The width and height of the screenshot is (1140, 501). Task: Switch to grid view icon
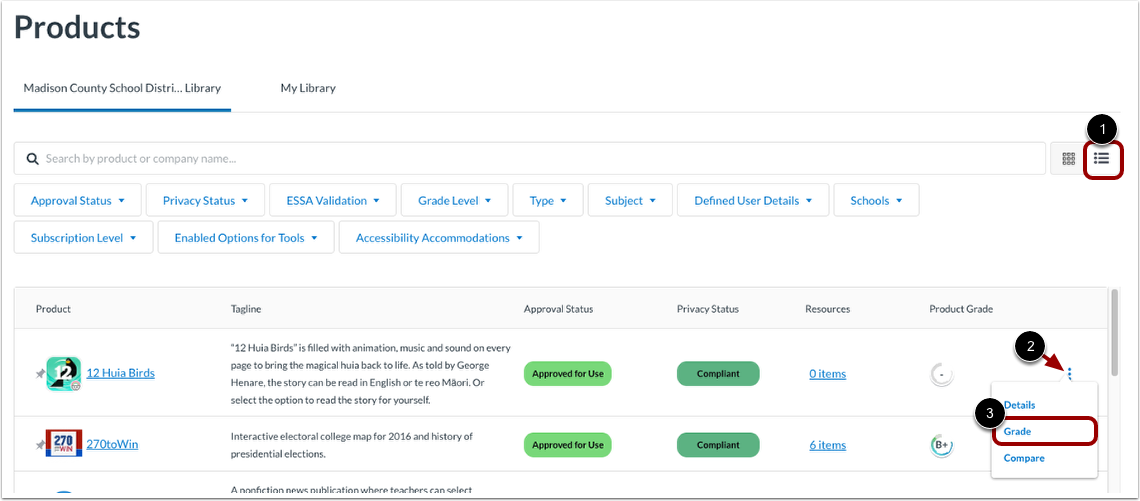point(1068,159)
